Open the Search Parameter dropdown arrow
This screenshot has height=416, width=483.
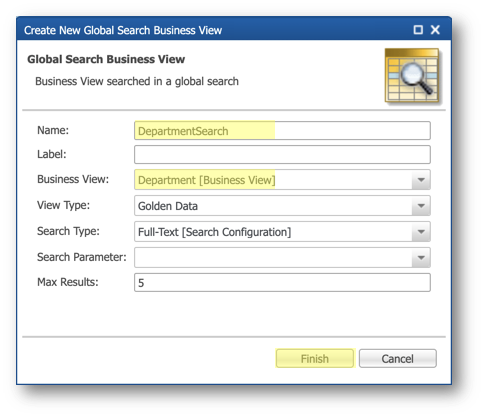coord(421,257)
